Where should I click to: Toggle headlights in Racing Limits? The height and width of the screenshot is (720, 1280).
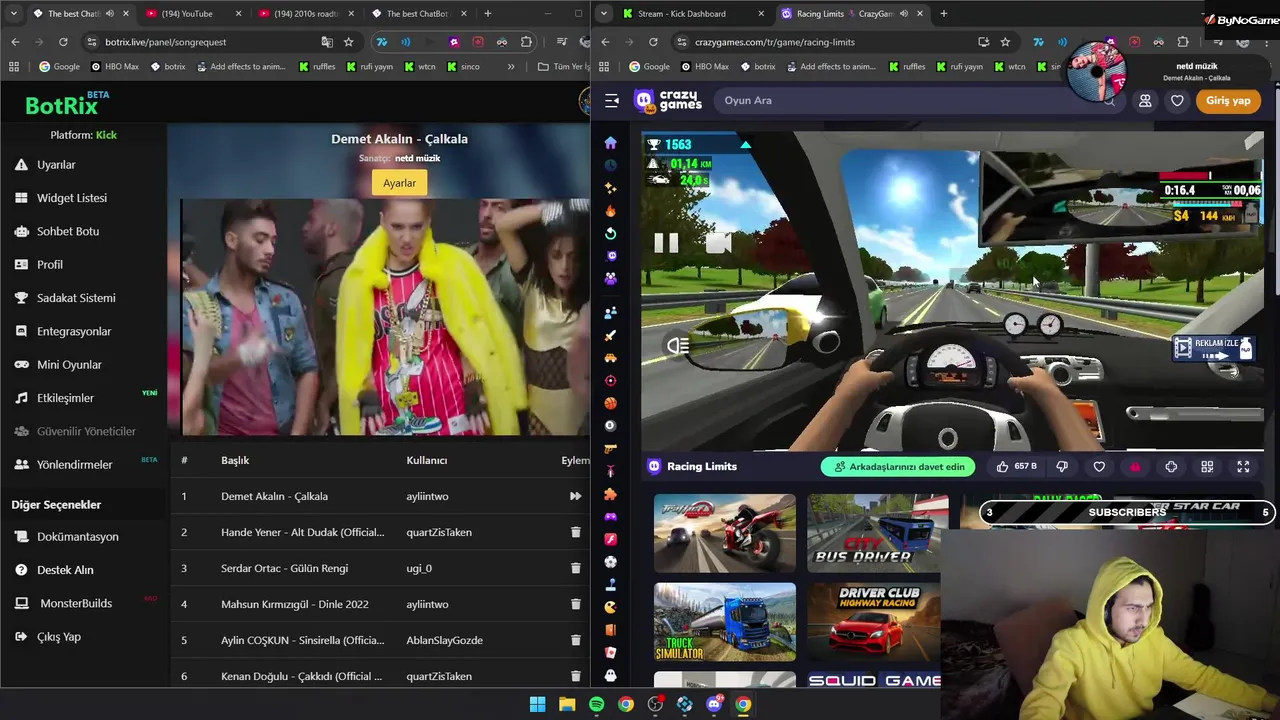coord(678,346)
